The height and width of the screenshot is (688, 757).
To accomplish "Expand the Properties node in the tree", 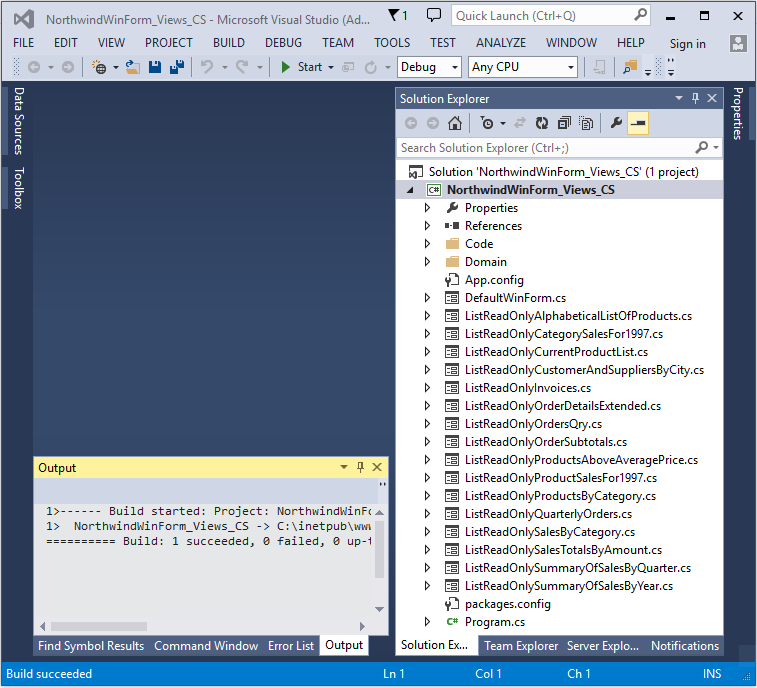I will pos(427,208).
